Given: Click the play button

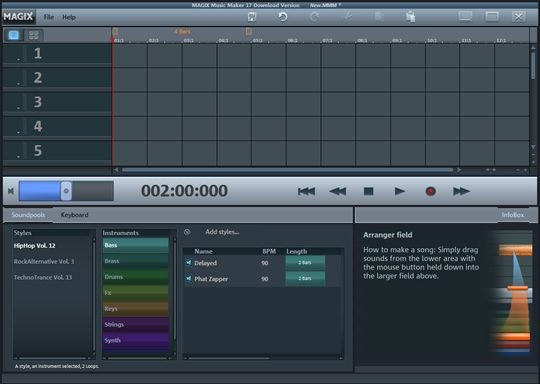Looking at the screenshot, I should tap(399, 191).
